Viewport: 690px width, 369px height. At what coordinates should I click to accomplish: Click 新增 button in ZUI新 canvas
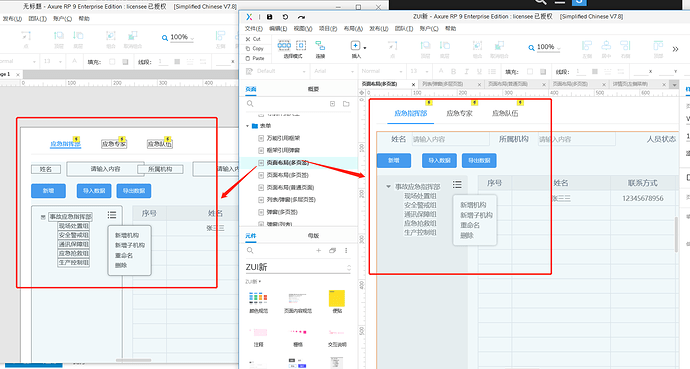pos(394,161)
